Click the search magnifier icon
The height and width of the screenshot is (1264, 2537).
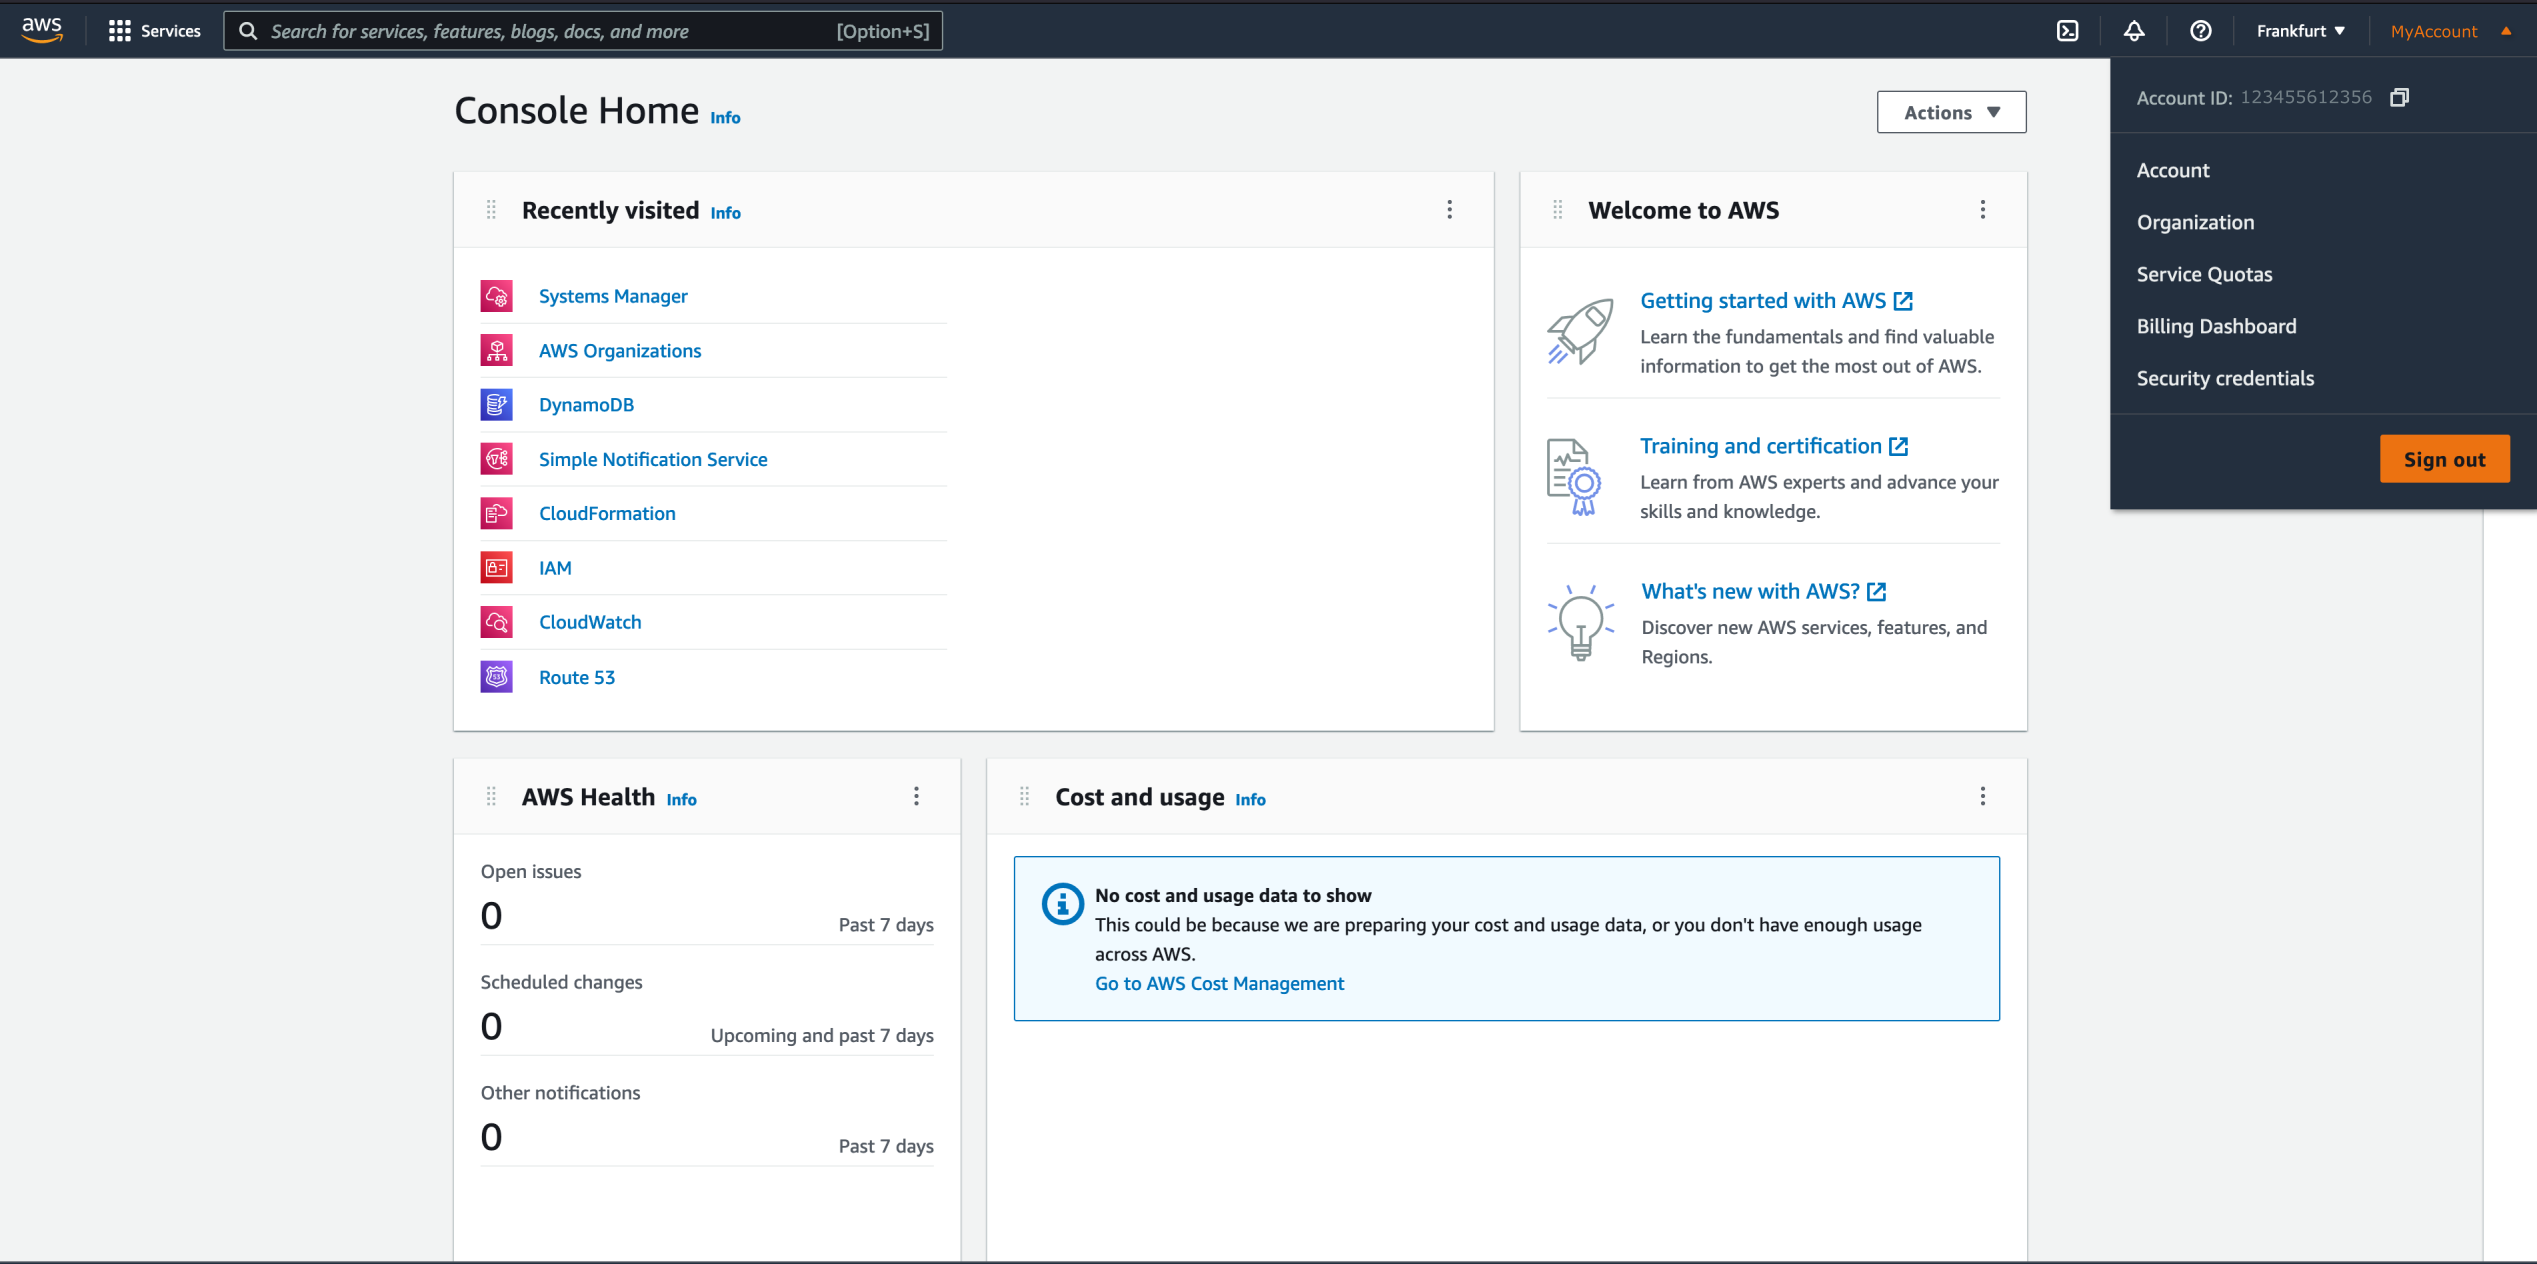[x=248, y=31]
